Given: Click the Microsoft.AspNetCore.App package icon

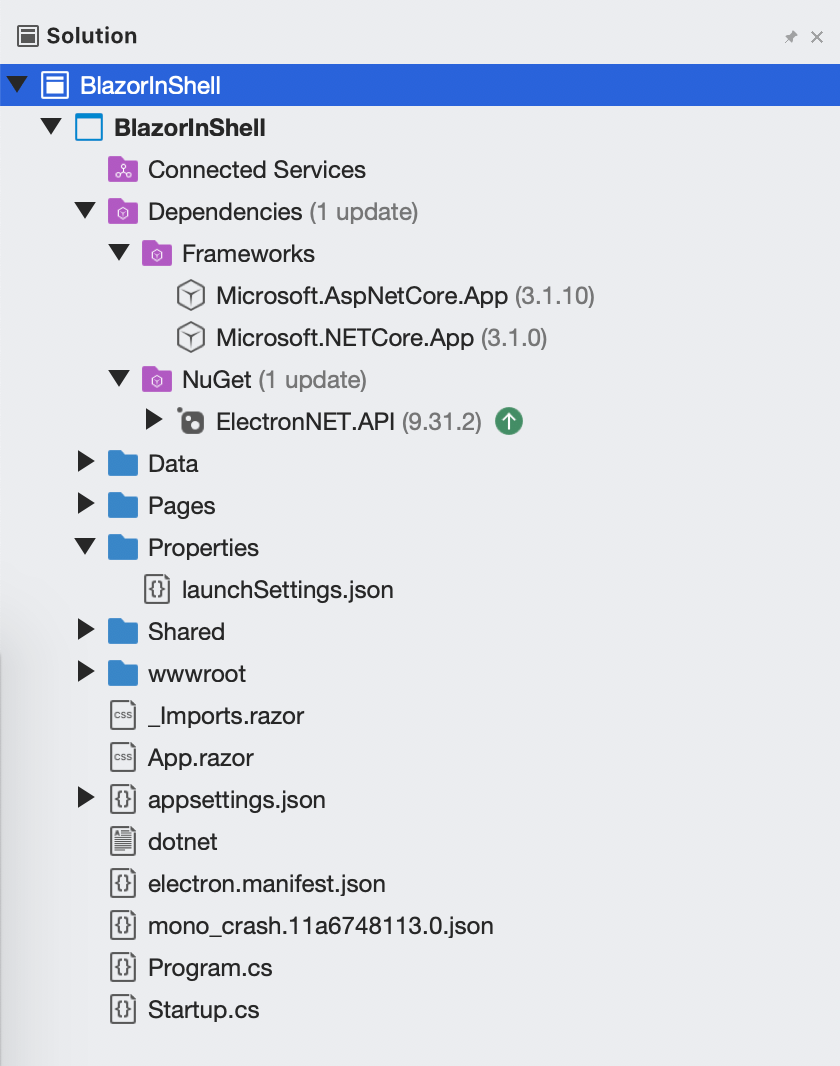Looking at the screenshot, I should click(x=191, y=296).
